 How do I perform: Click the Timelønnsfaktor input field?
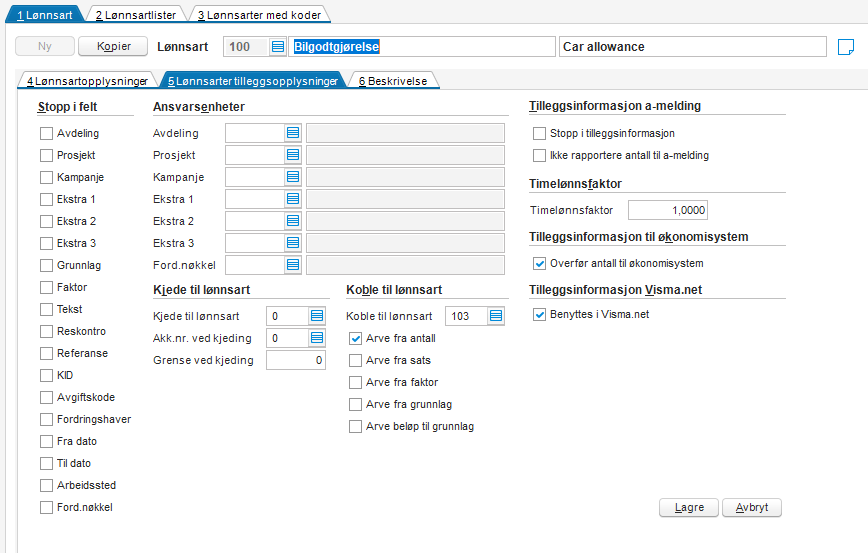668,210
